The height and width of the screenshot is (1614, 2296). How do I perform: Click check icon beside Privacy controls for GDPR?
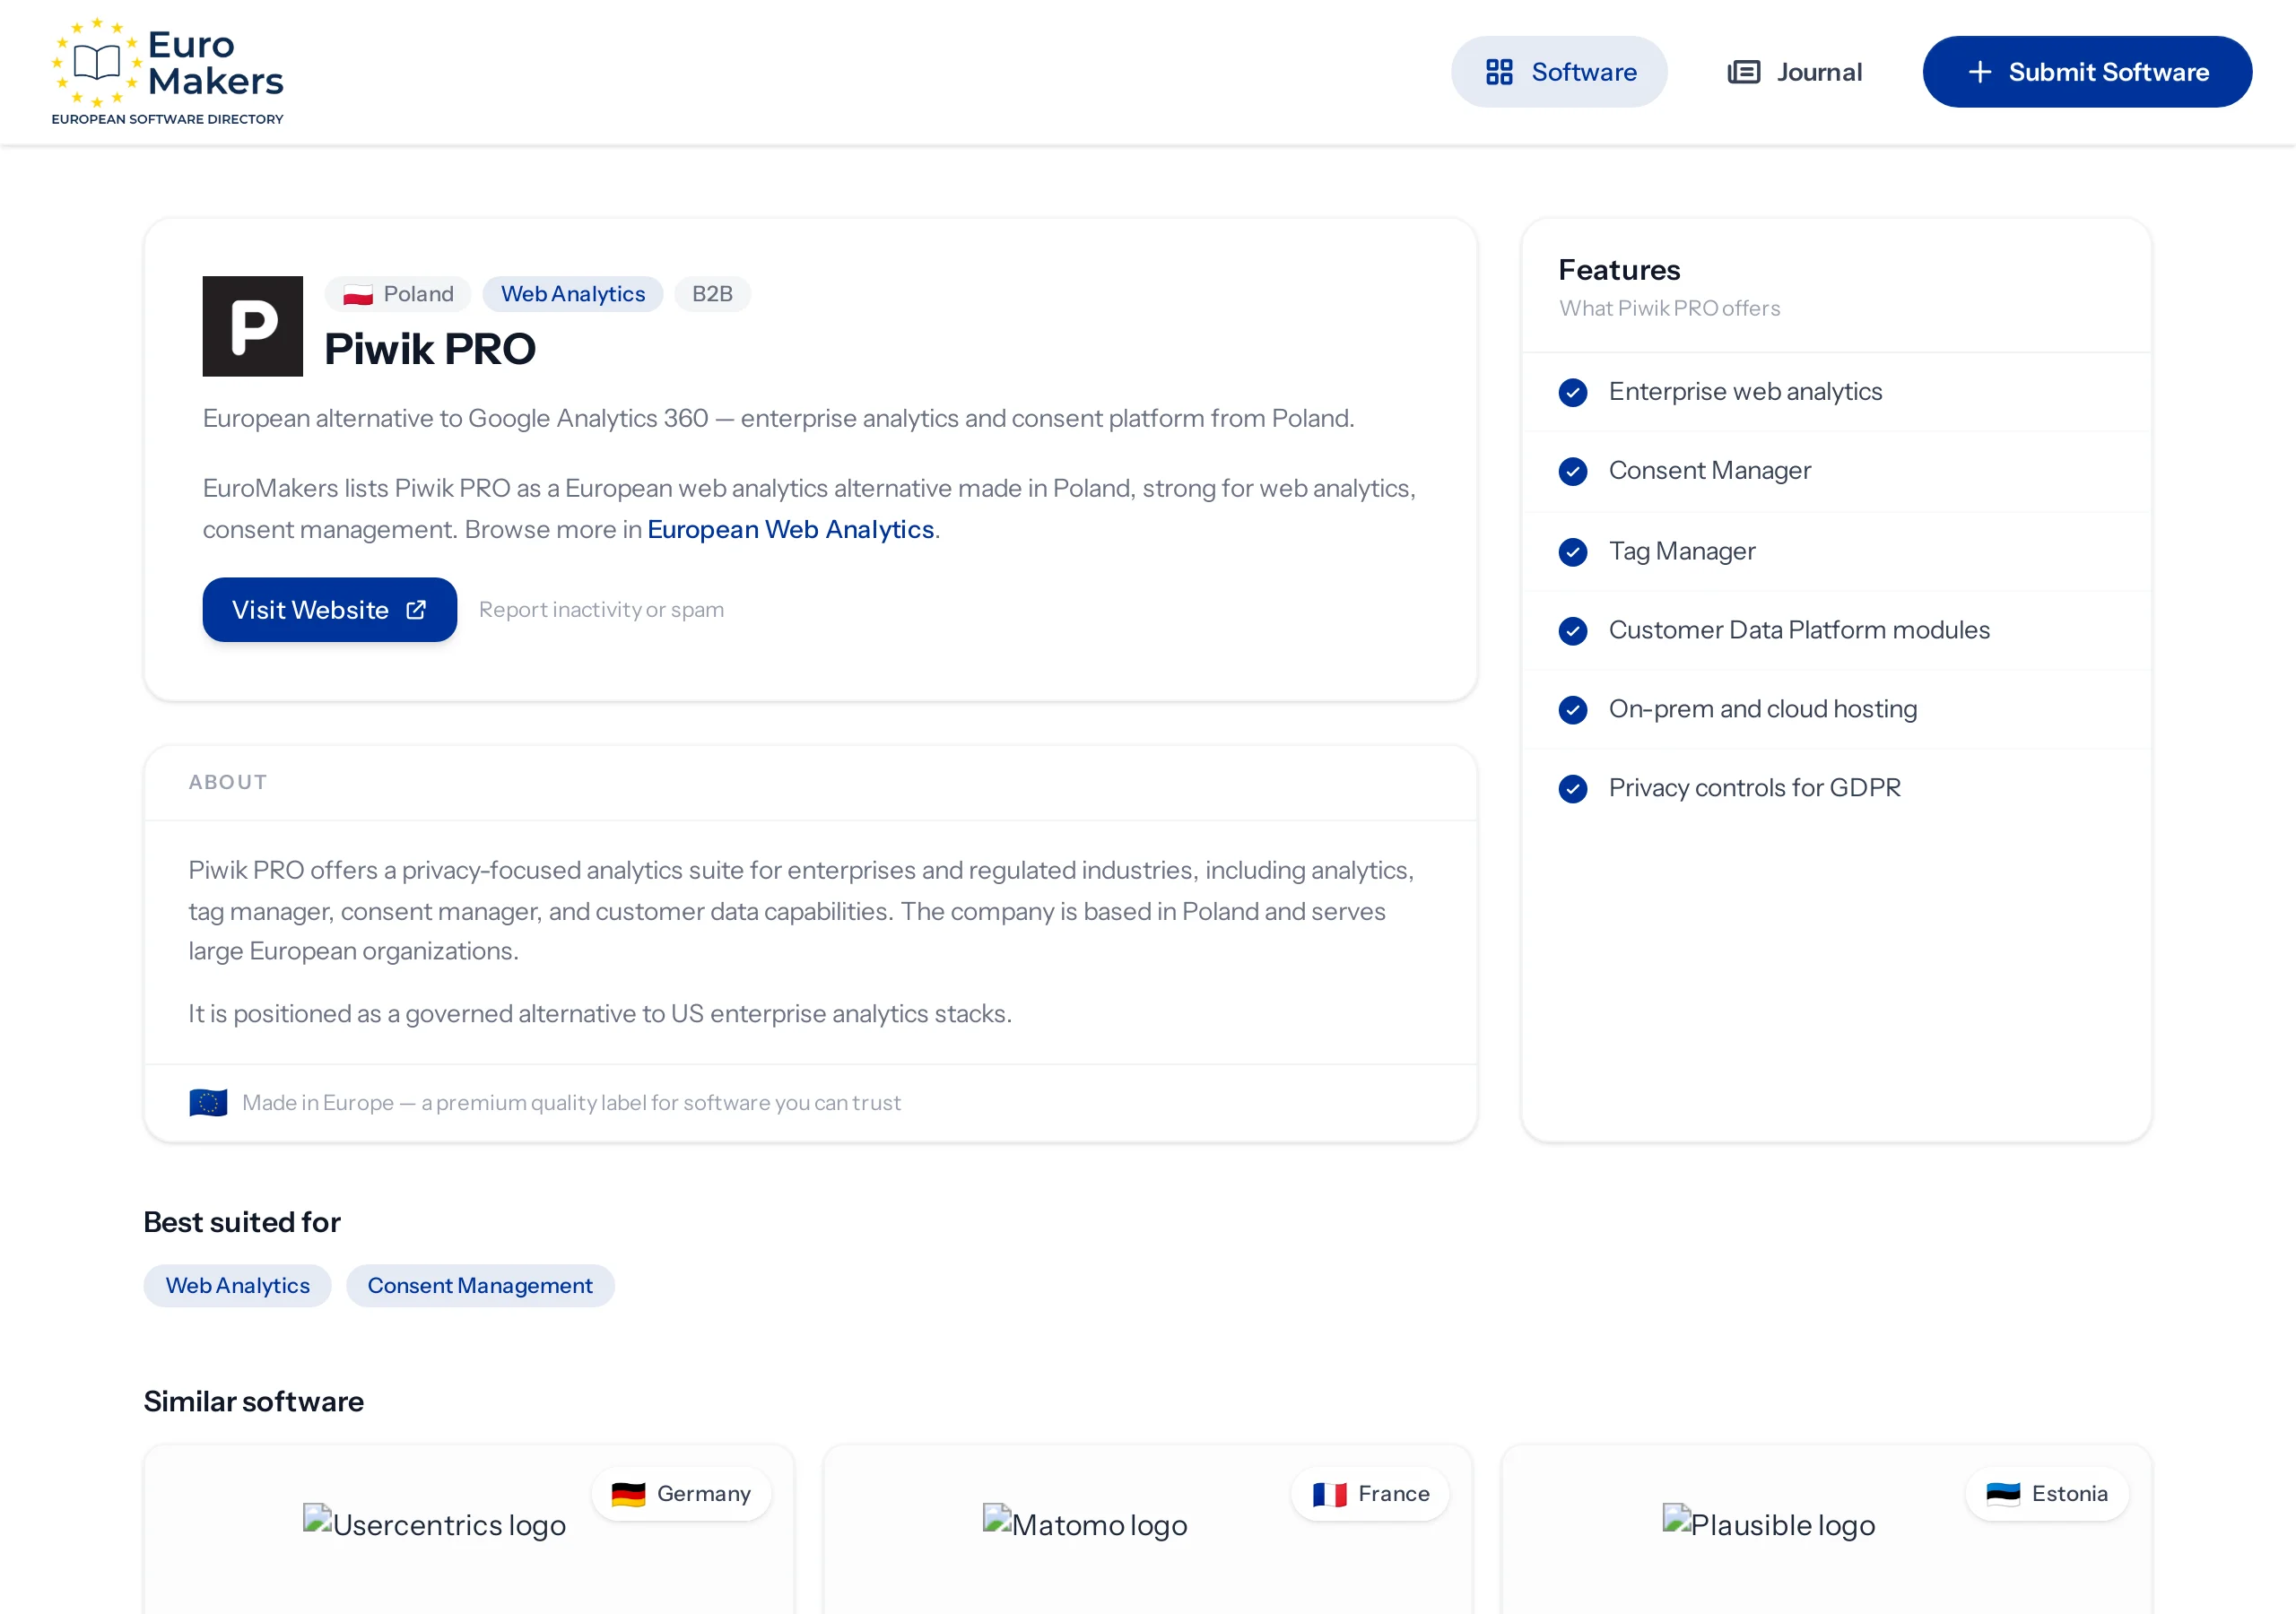coord(1573,789)
